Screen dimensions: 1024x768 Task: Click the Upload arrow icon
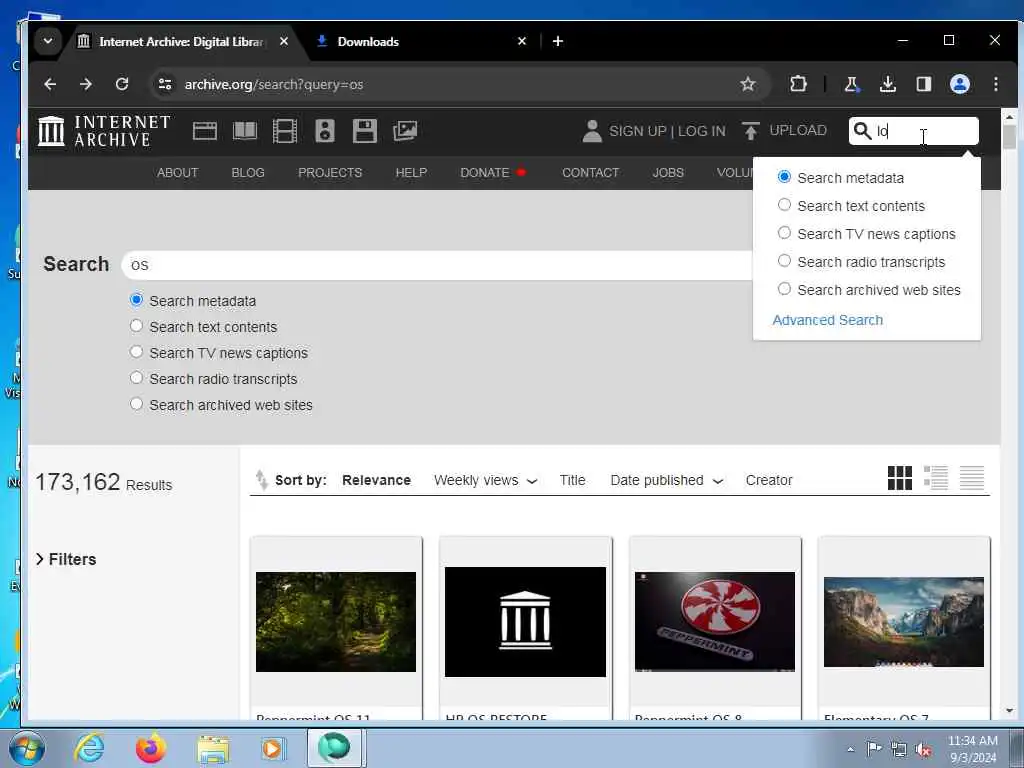tap(750, 131)
